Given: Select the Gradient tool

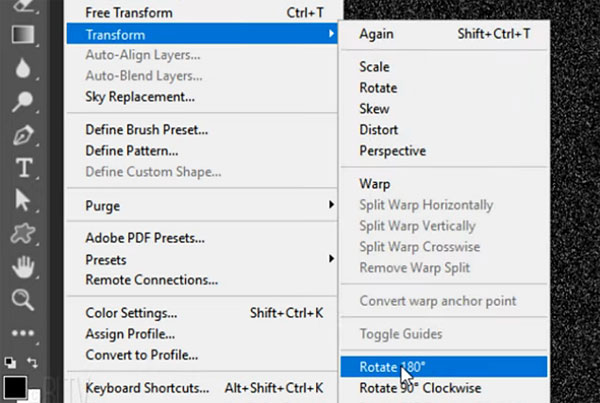Looking at the screenshot, I should (23, 34).
